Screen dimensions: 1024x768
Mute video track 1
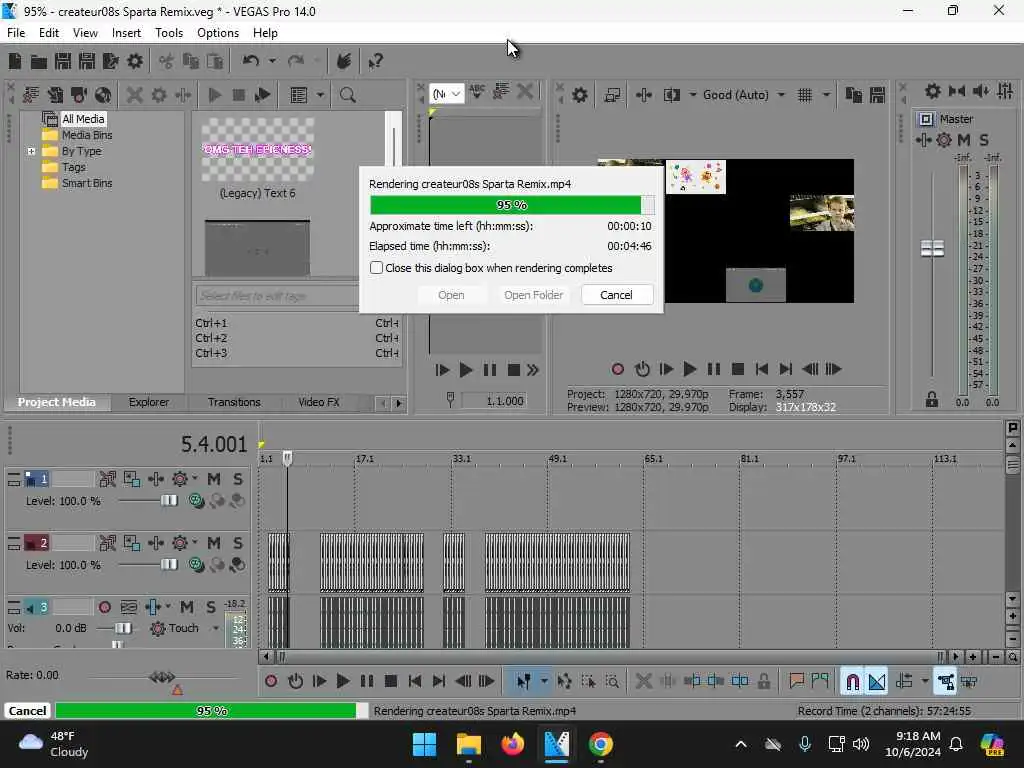pos(214,479)
